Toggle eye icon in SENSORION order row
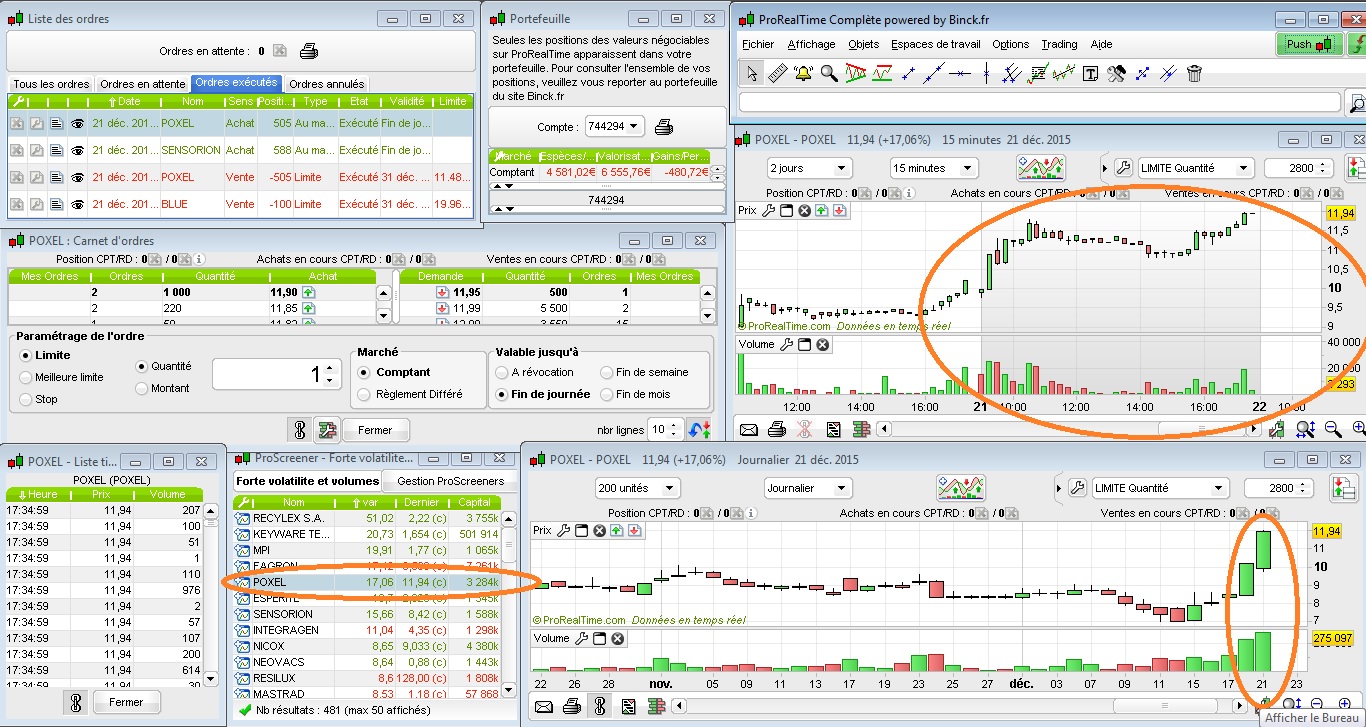This screenshot has width=1366, height=727. [x=77, y=150]
